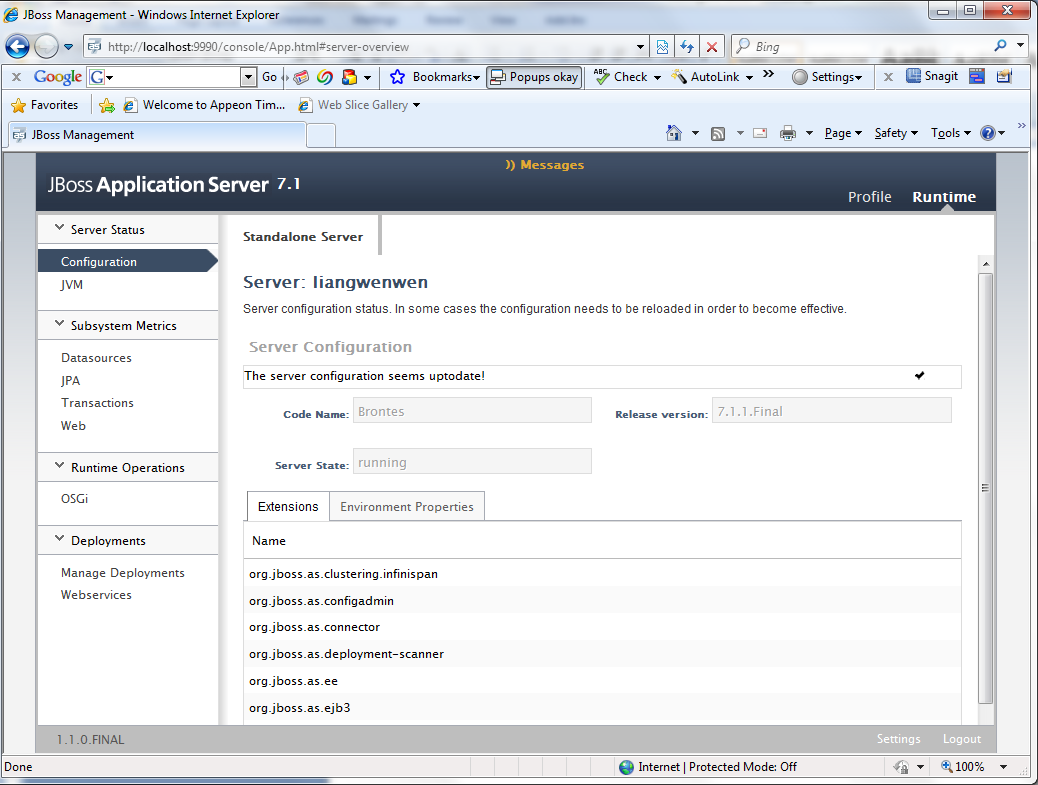Viewport: 1038px width, 785px height.
Task: Open the search provider dropdown arrow
Action: tap(1021, 46)
